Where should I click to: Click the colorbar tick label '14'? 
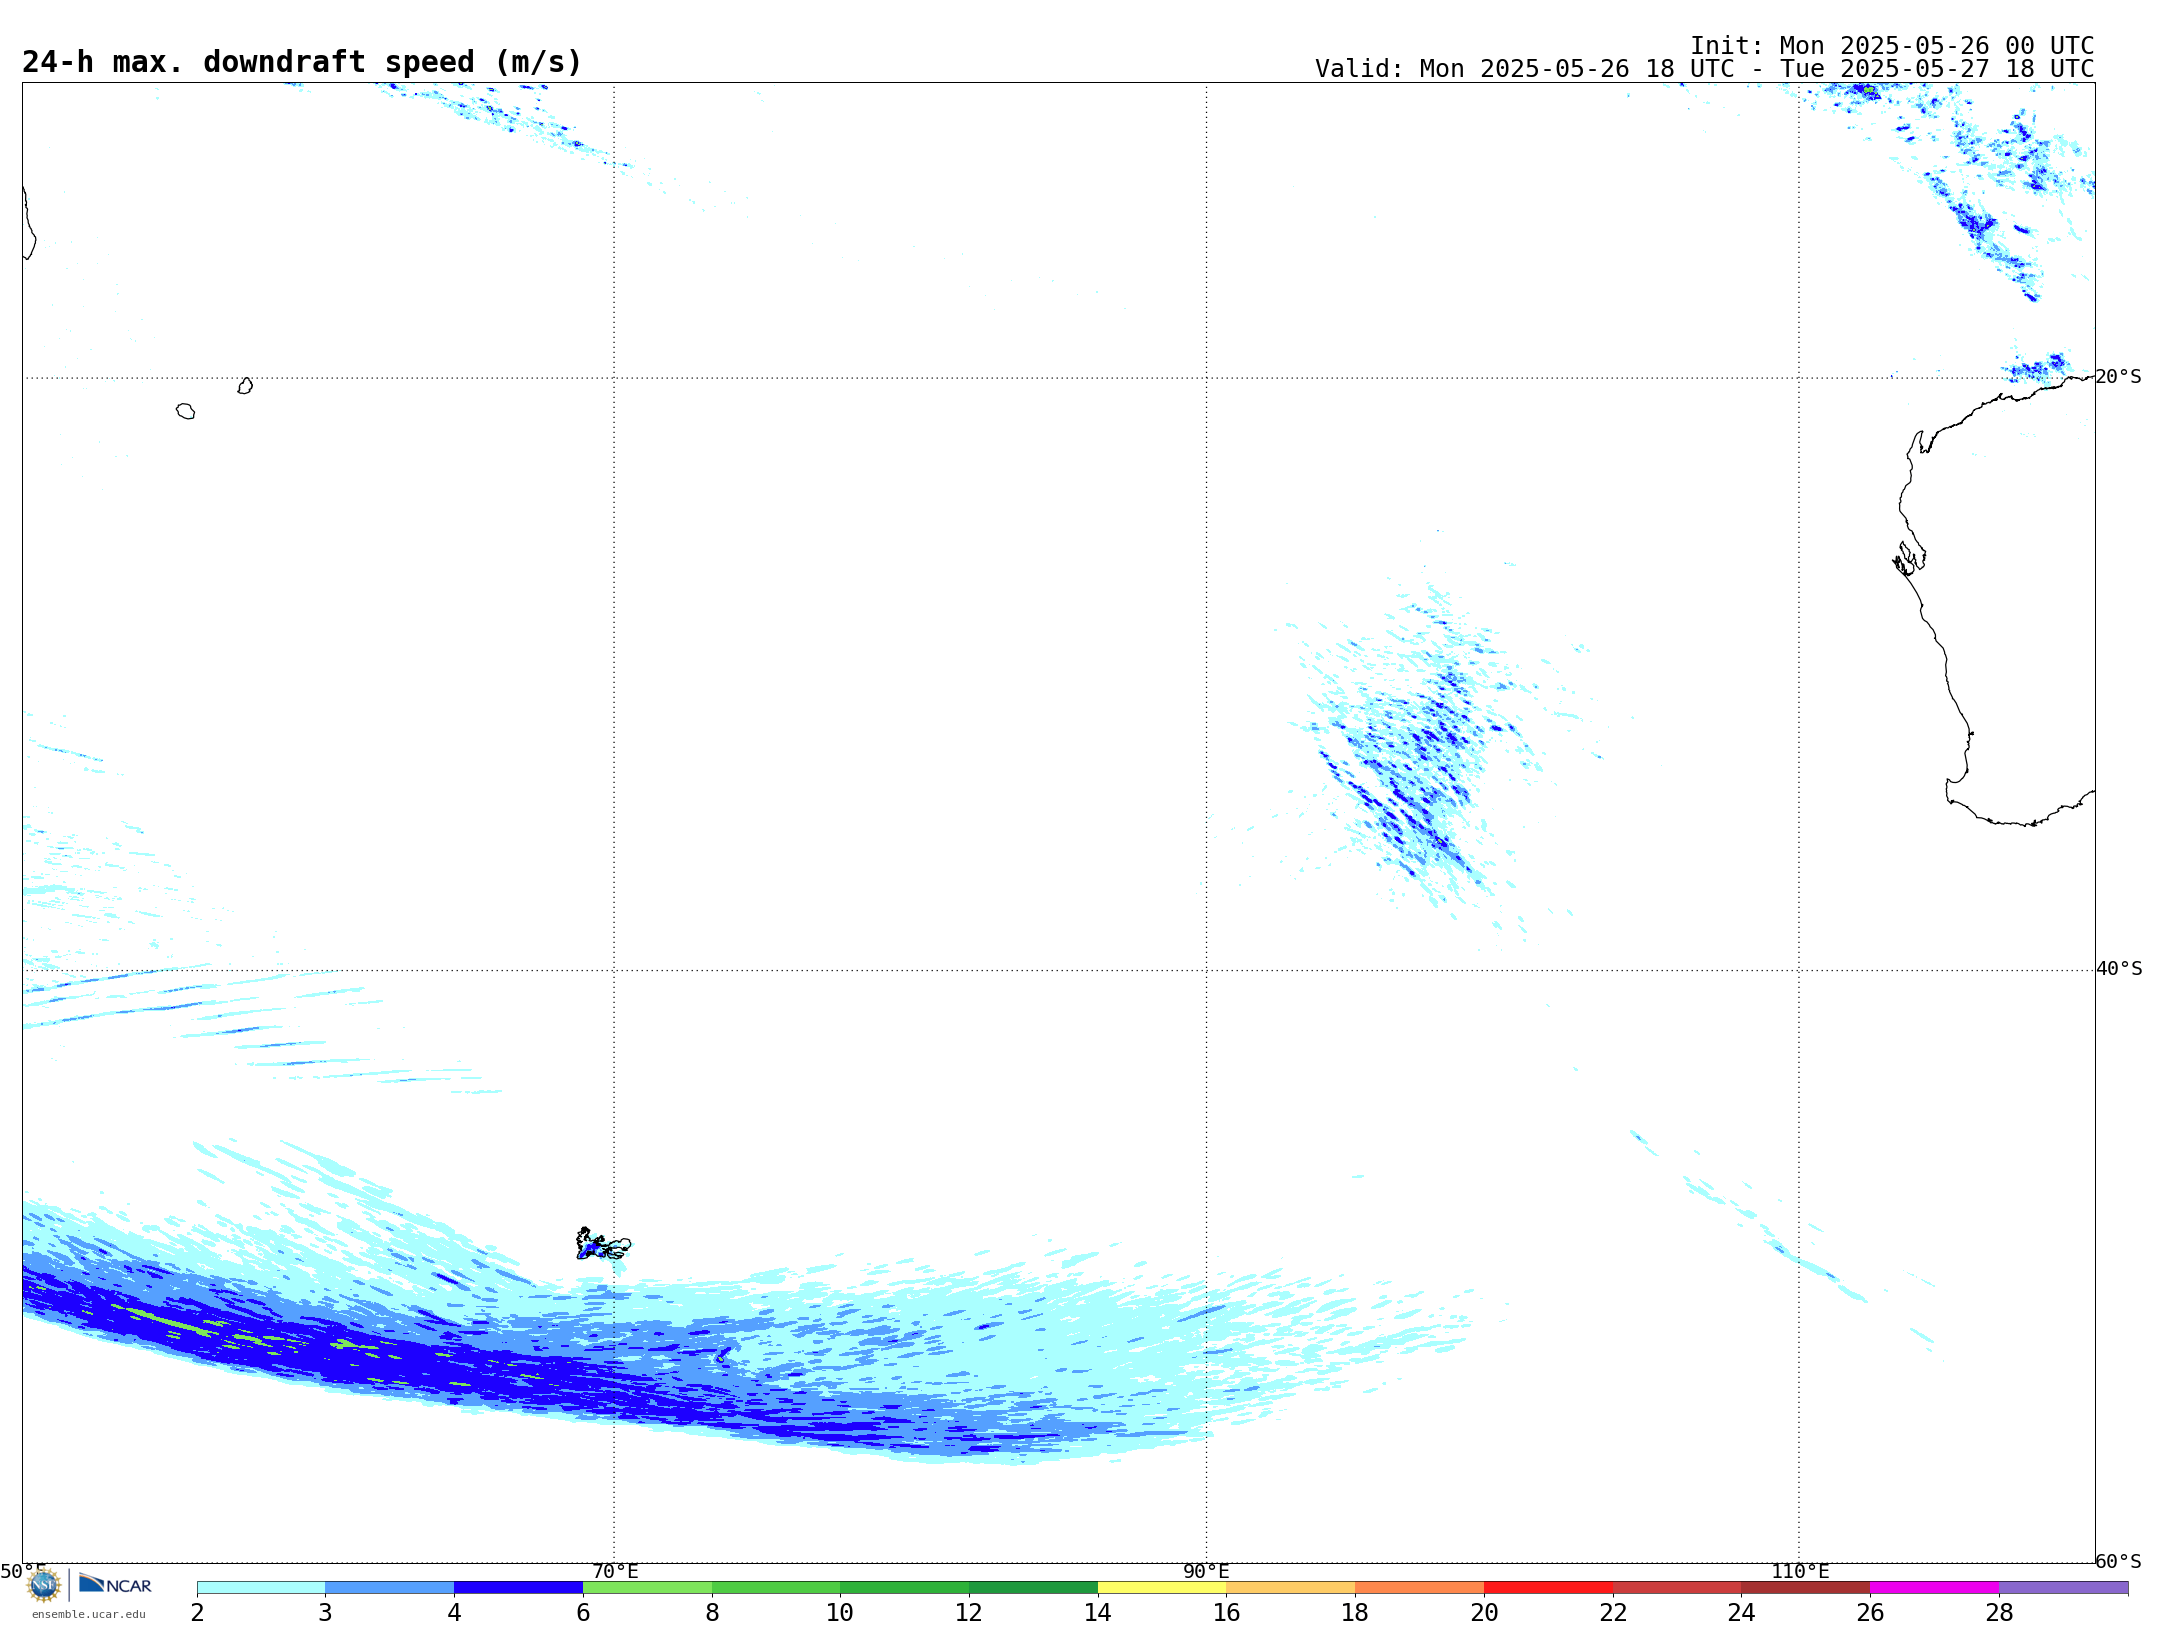[1098, 1613]
